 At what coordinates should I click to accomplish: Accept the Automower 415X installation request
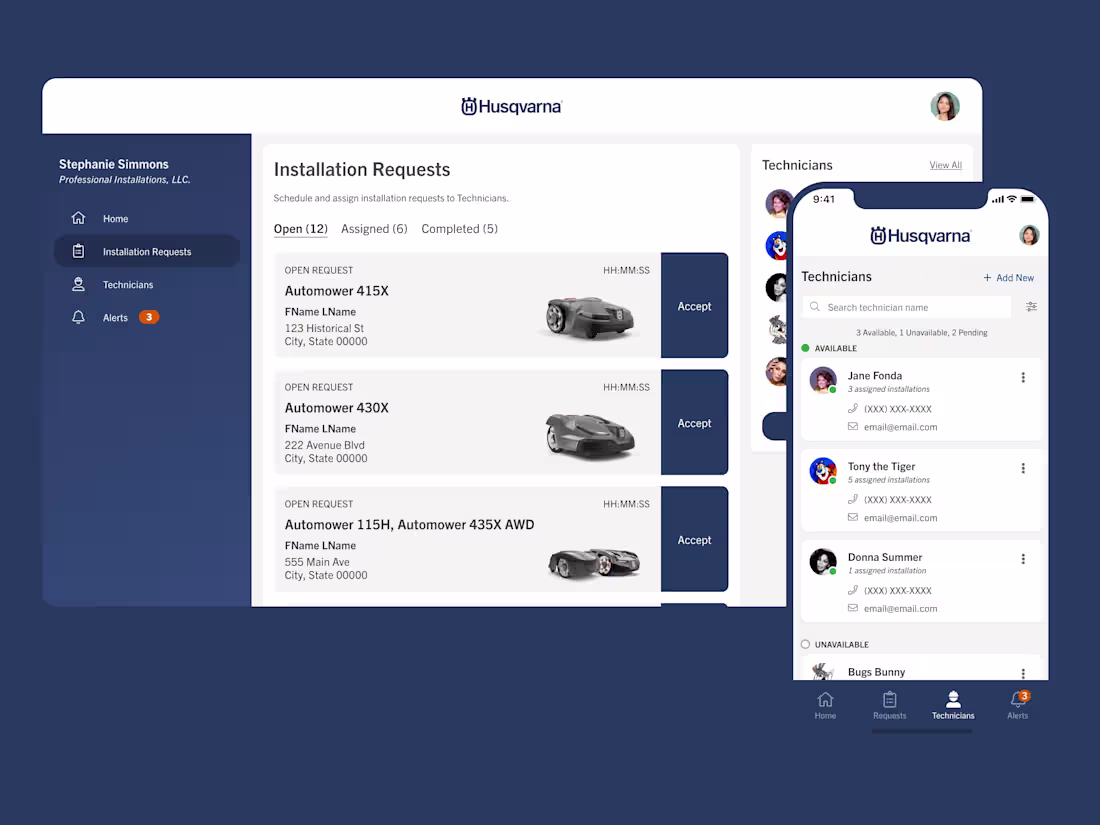694,306
